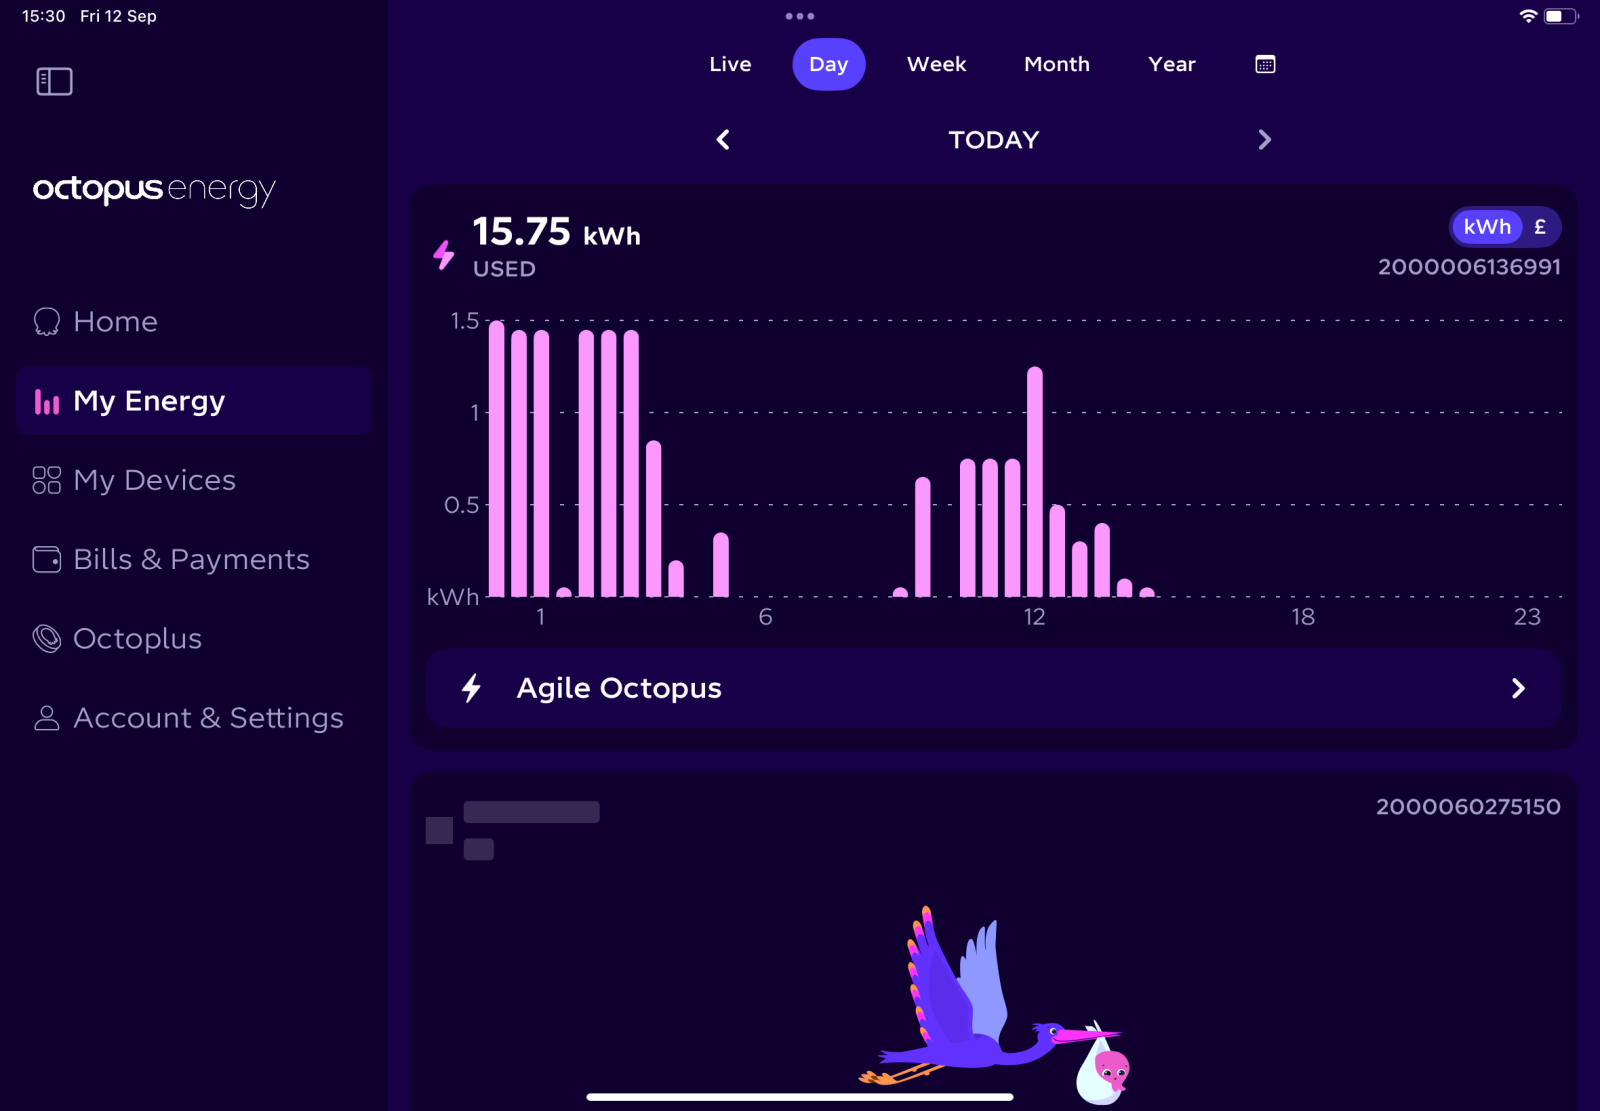Click the TODAY date label

[x=994, y=140]
